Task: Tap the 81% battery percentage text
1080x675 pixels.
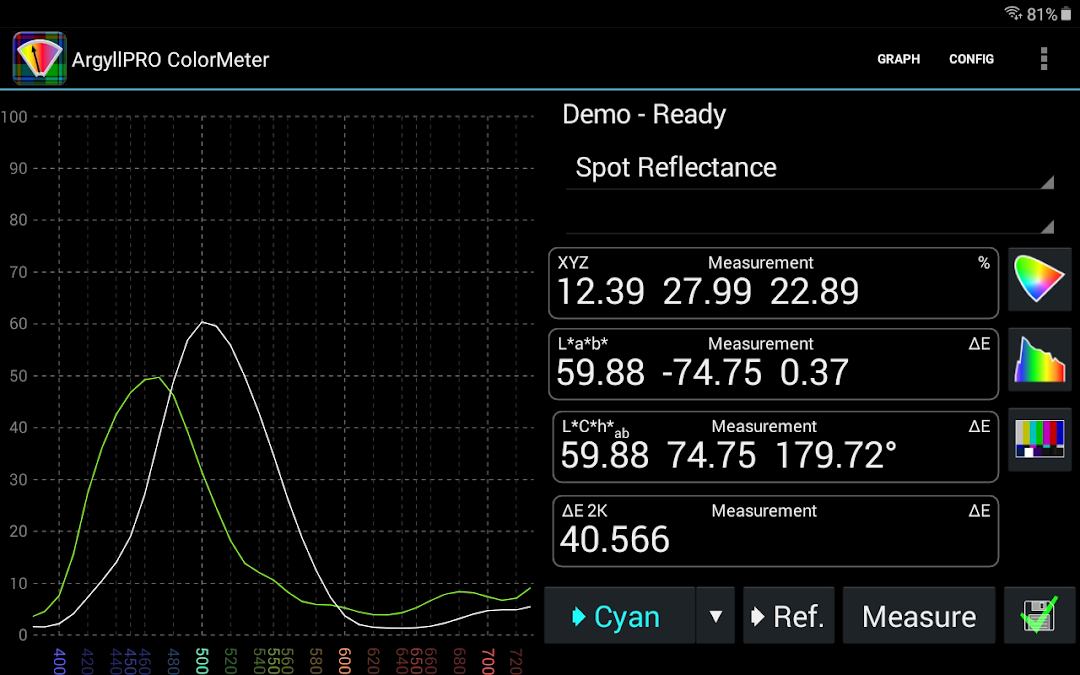Action: click(x=1041, y=14)
